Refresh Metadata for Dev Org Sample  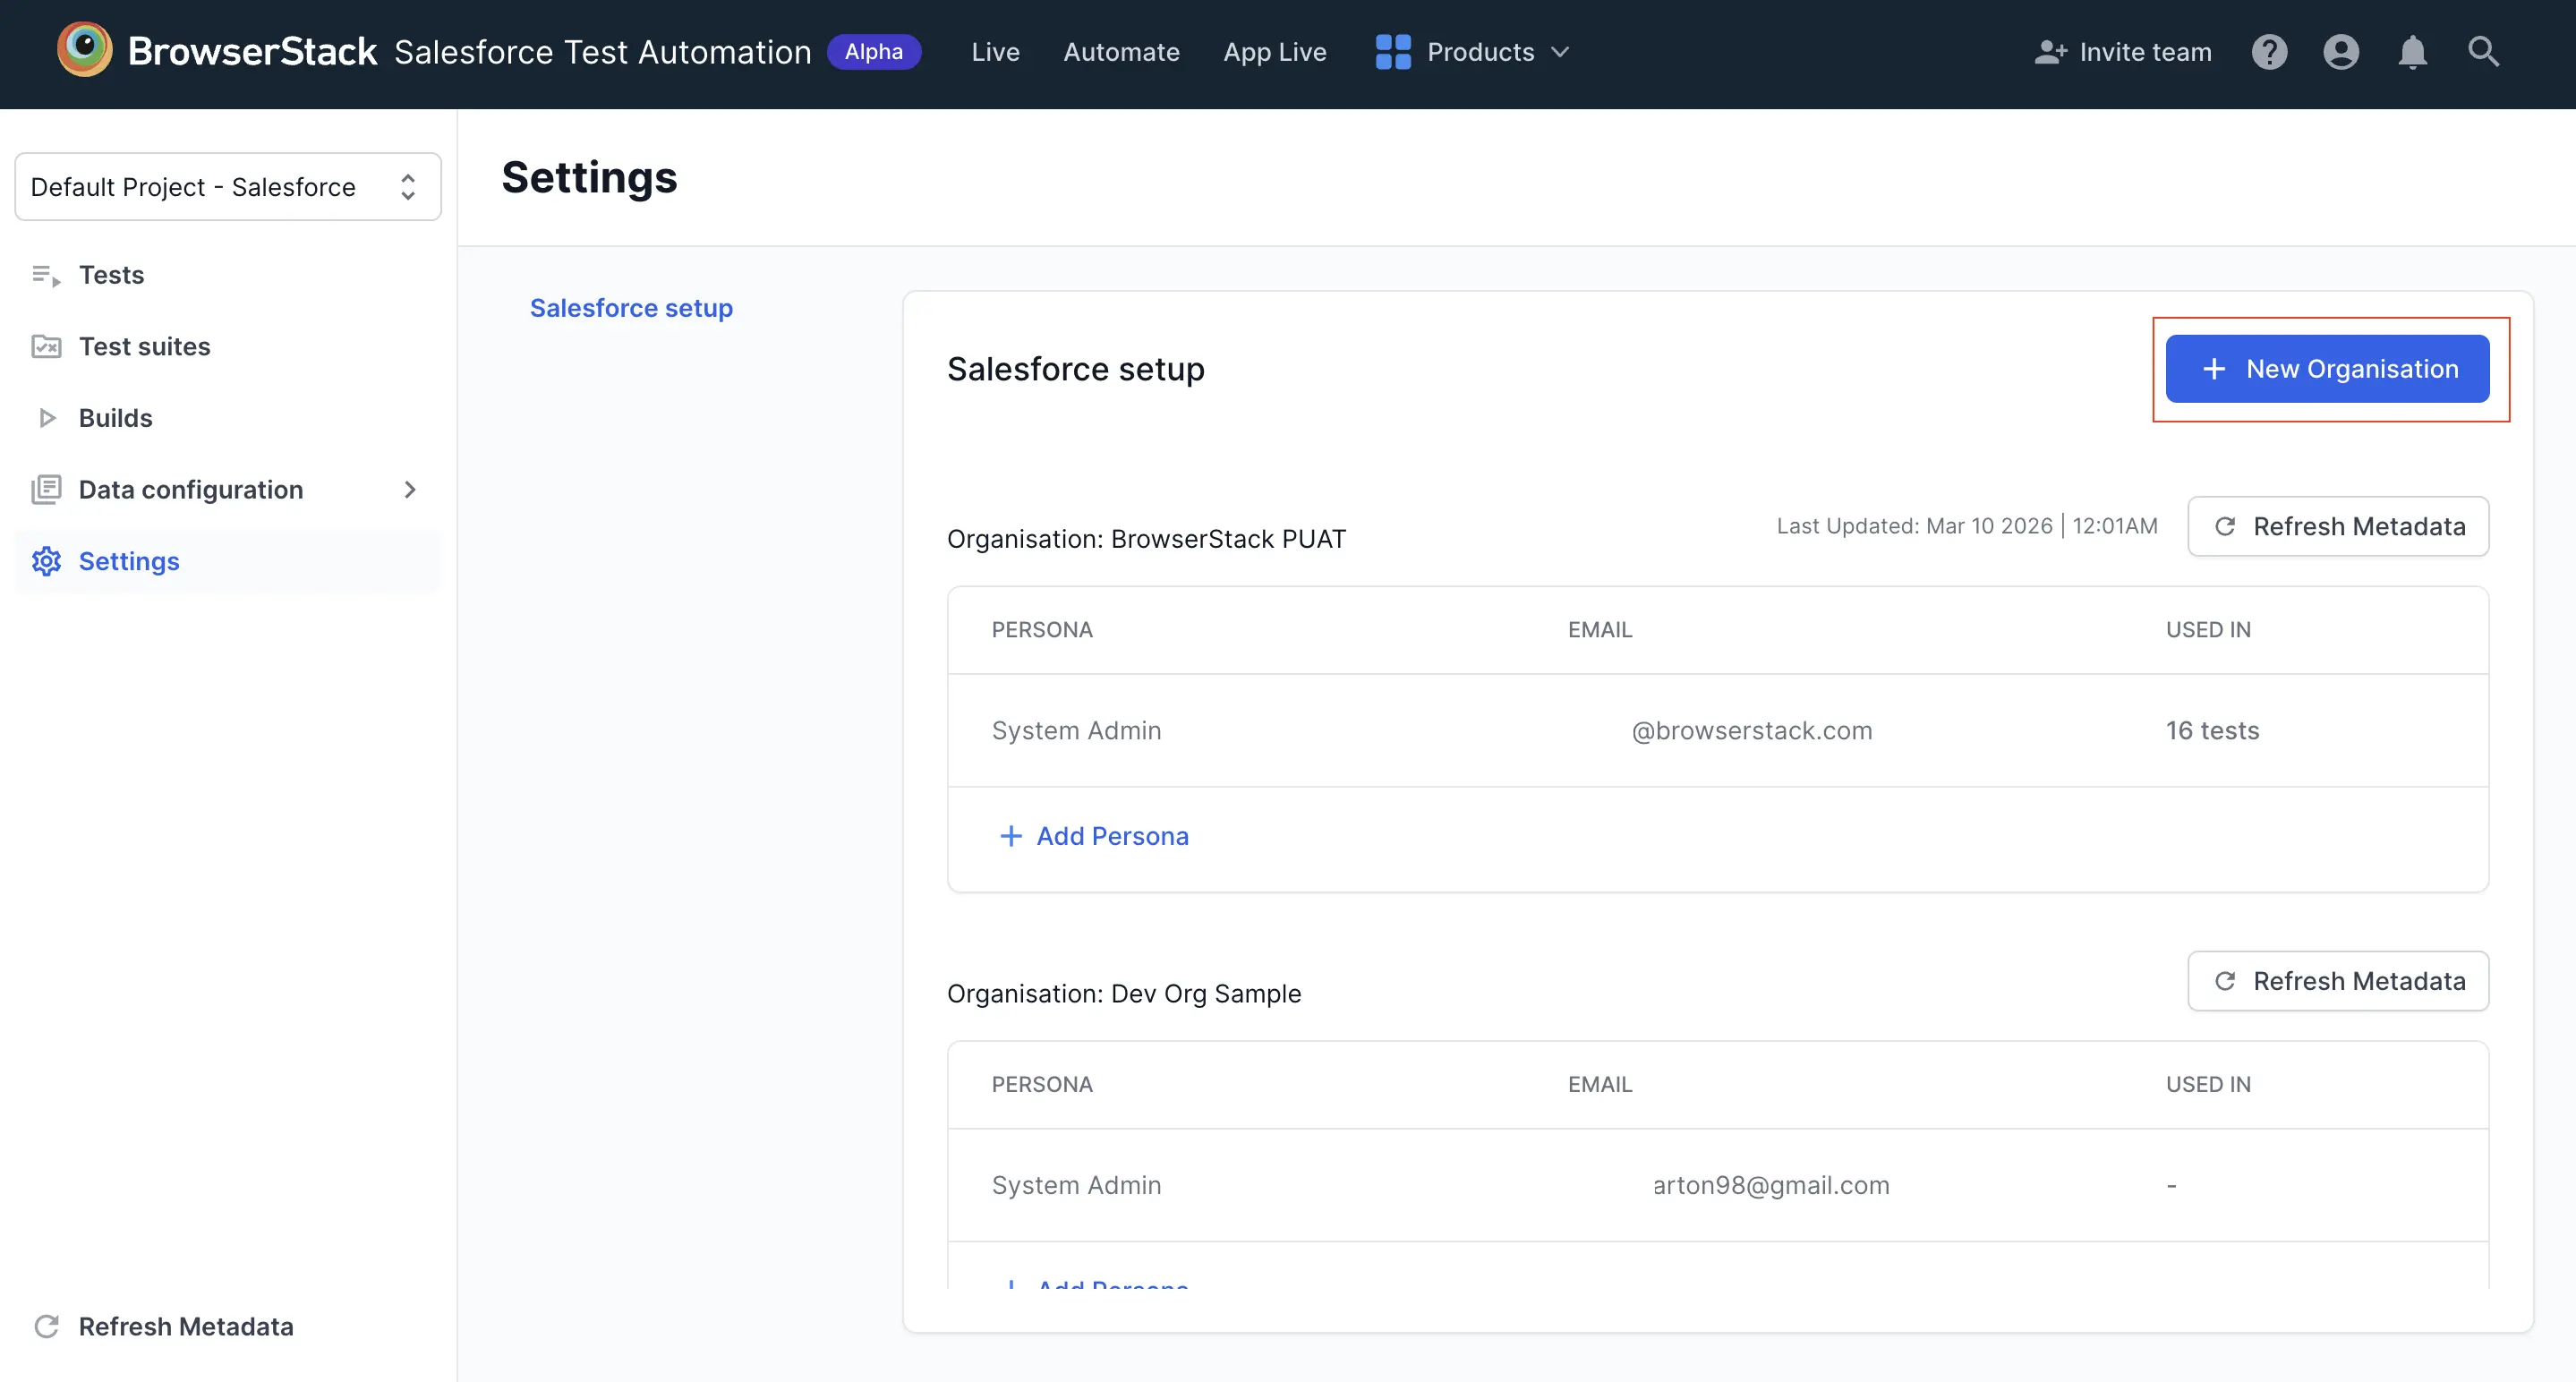pos(2338,981)
